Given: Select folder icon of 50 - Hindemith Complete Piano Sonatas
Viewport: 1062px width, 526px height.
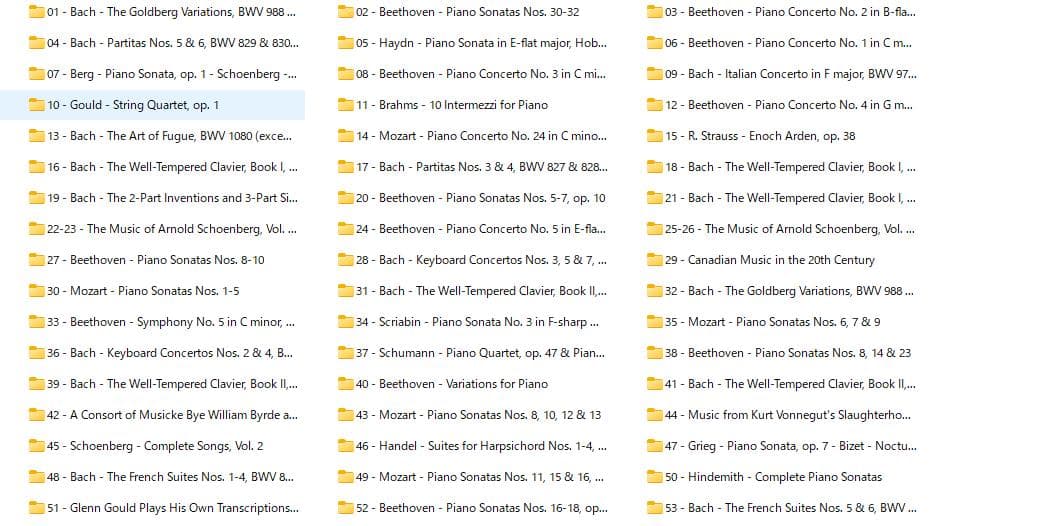Looking at the screenshot, I should [x=655, y=477].
